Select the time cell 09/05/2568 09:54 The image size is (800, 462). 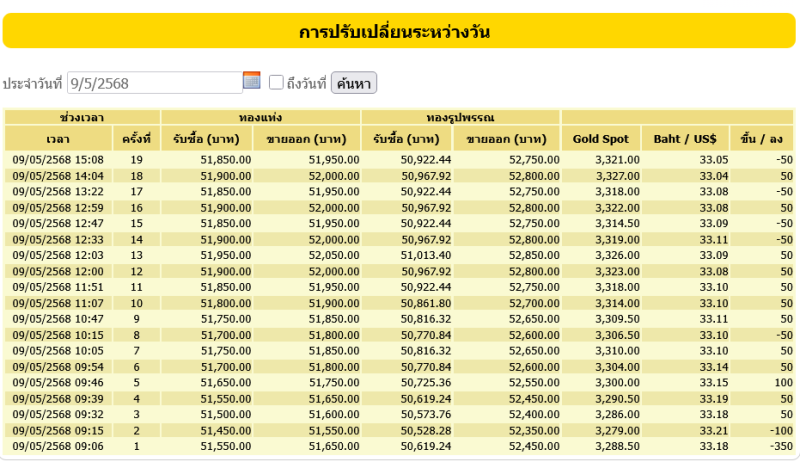click(x=58, y=367)
